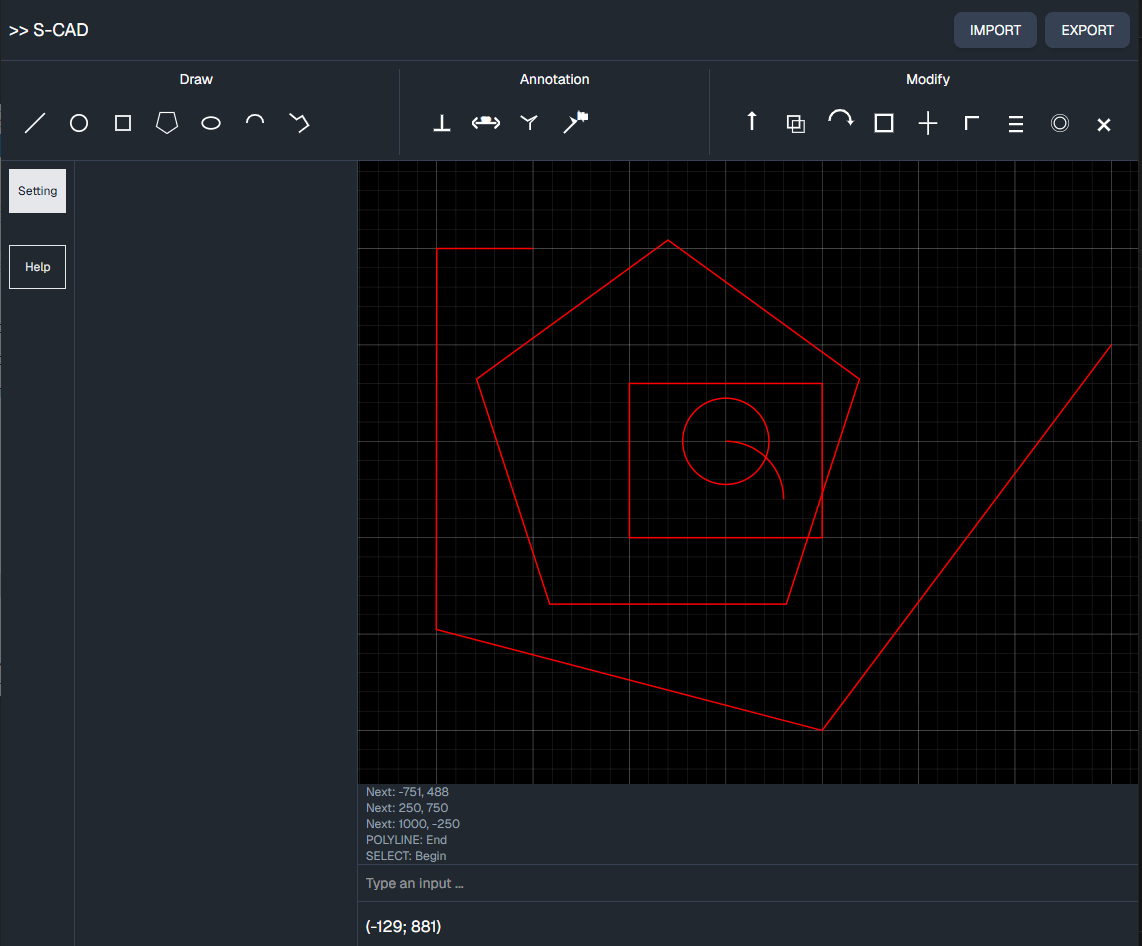Open the IMPORT dialog

coord(995,30)
